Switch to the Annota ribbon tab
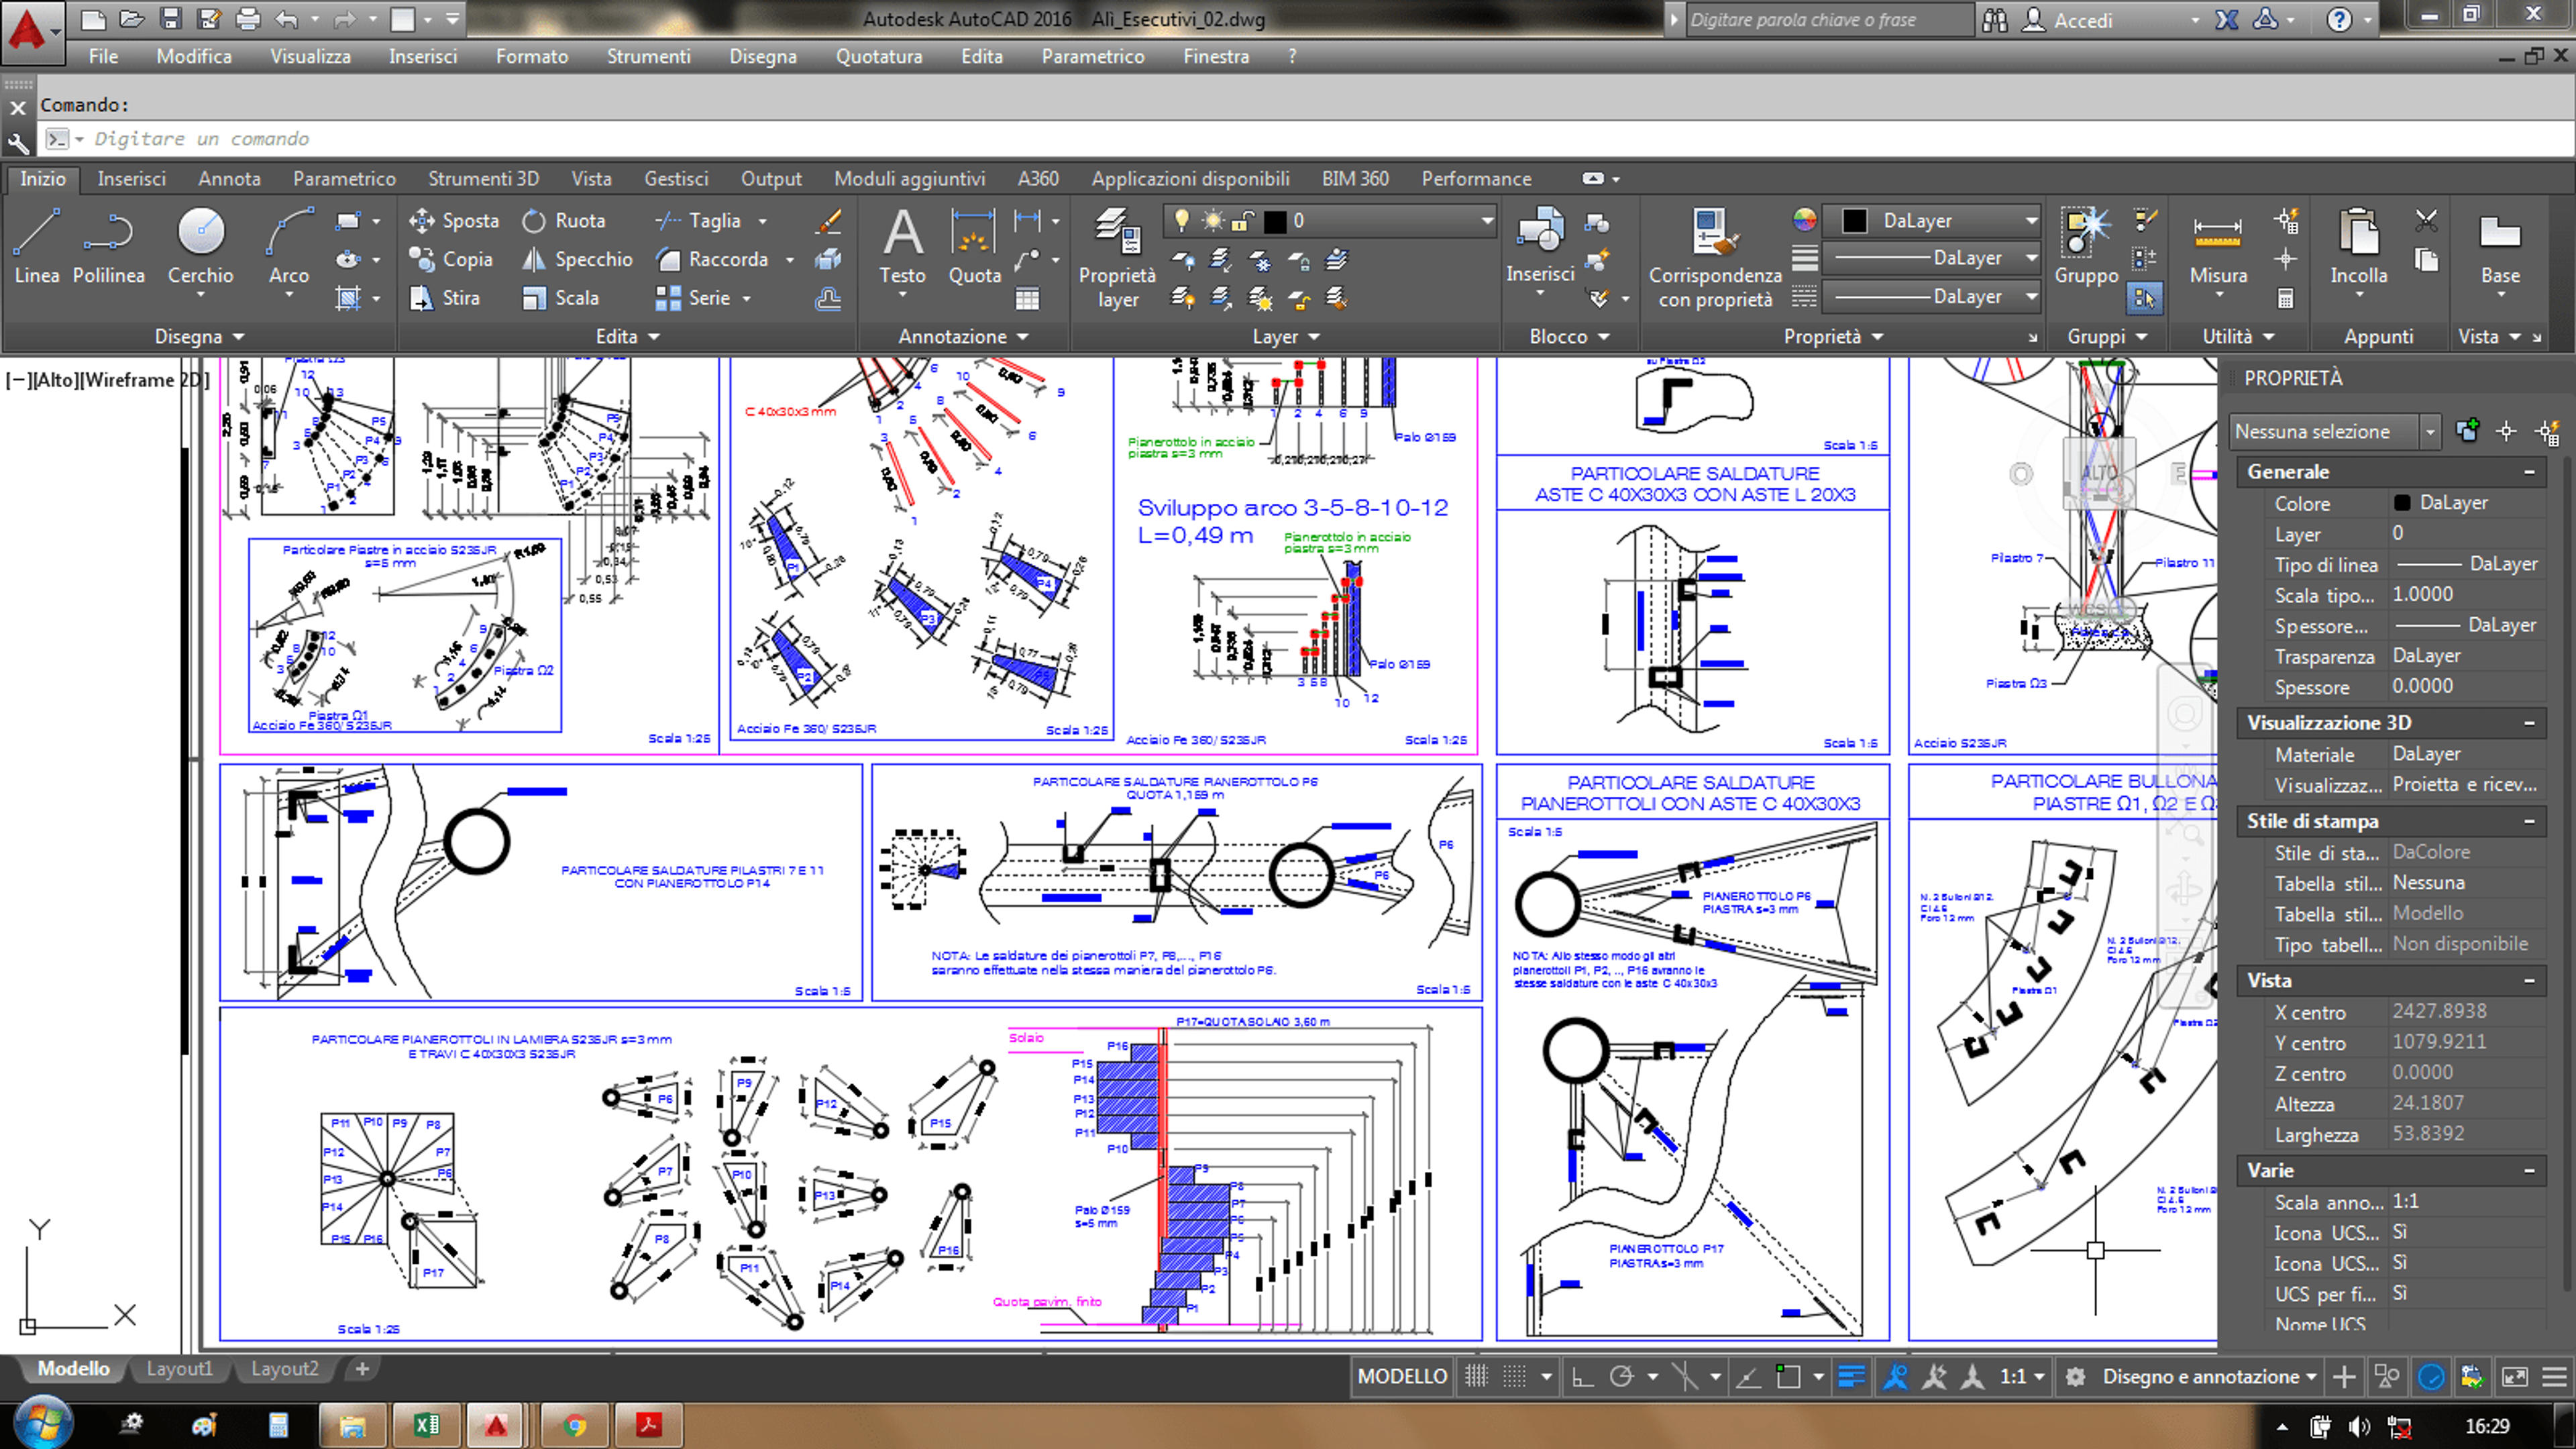Image resolution: width=2576 pixels, height=1449 pixels. (x=229, y=178)
